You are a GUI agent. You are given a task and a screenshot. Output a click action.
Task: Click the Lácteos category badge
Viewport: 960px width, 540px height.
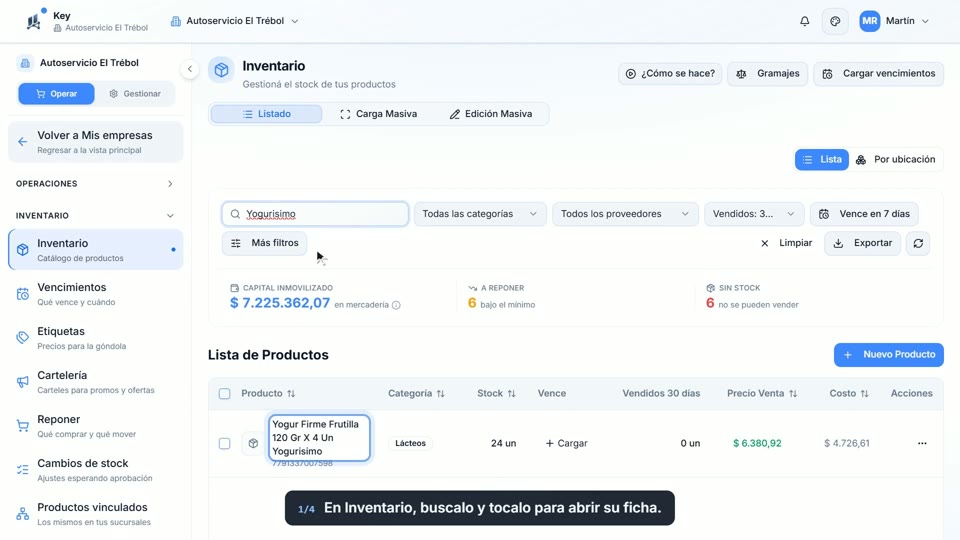[x=410, y=443]
